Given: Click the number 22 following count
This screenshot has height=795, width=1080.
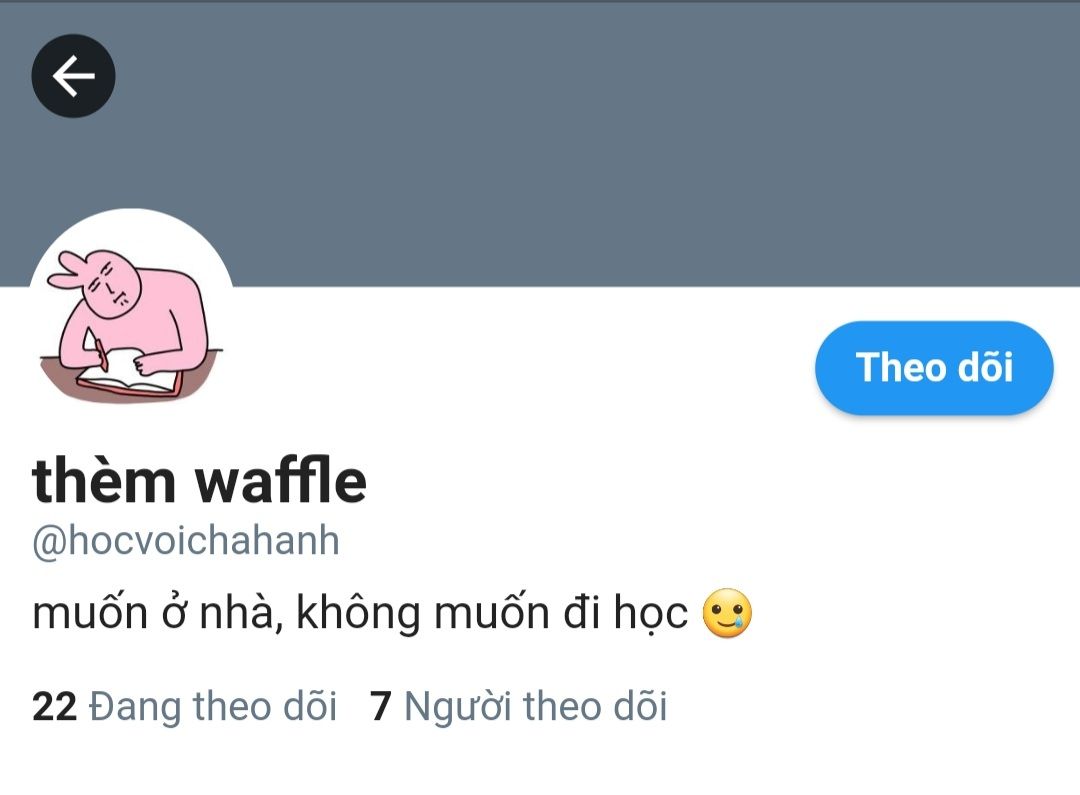Looking at the screenshot, I should (x=54, y=706).
